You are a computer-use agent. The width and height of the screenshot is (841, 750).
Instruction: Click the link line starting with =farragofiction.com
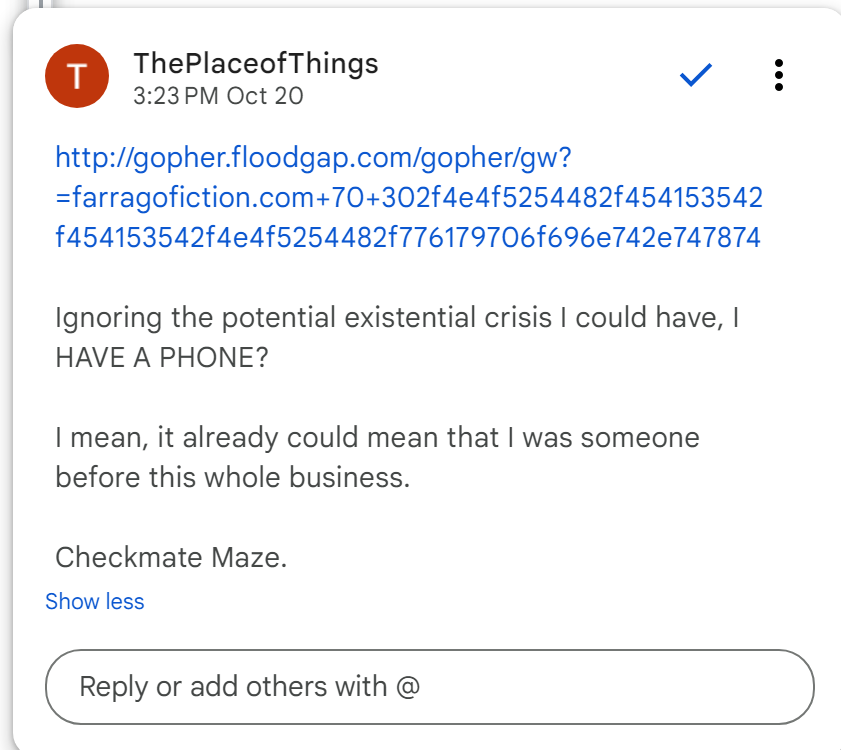click(409, 197)
